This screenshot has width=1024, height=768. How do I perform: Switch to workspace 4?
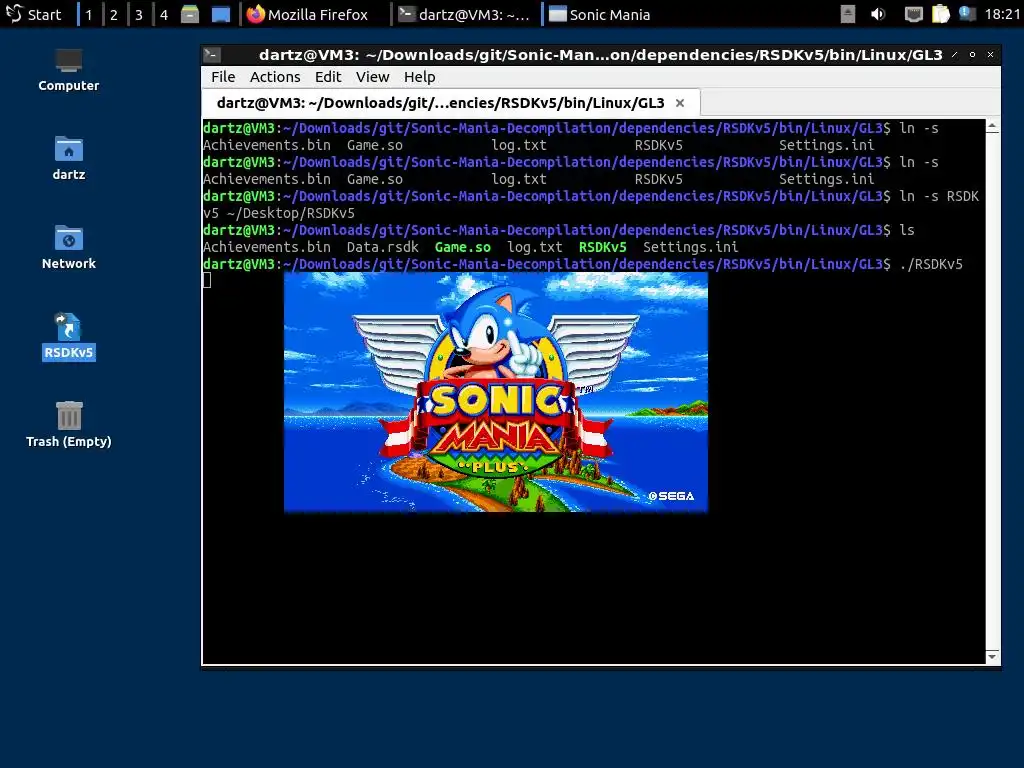point(164,14)
